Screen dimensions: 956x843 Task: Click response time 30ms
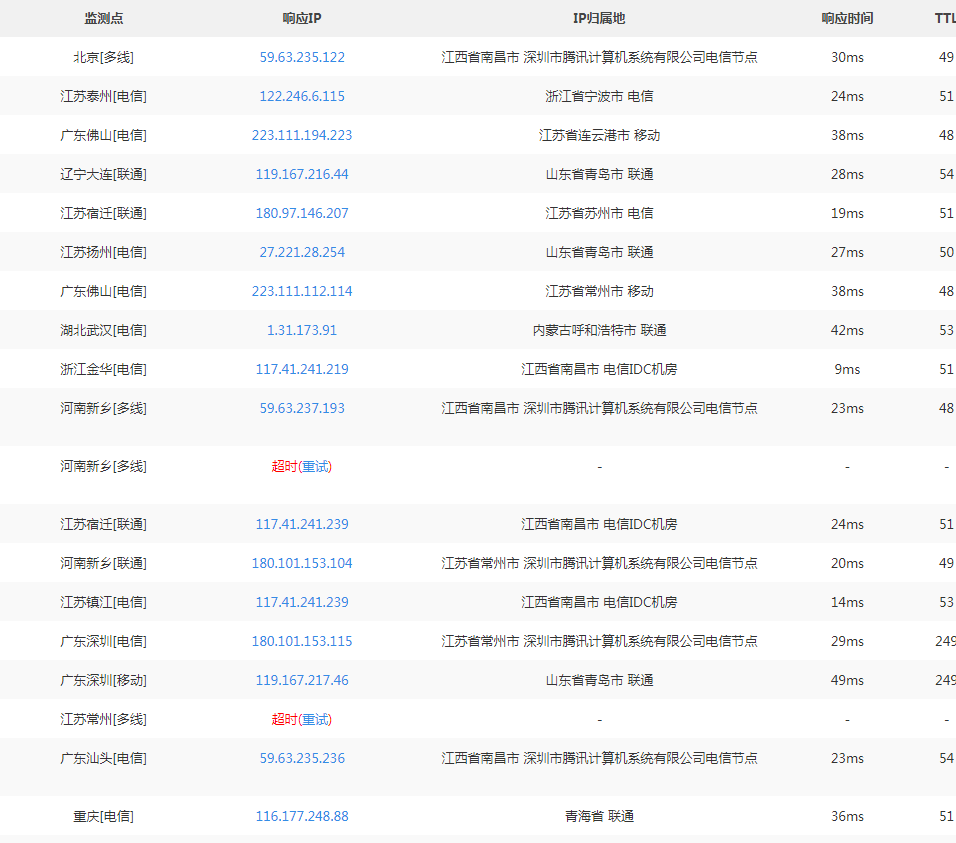[x=847, y=57]
